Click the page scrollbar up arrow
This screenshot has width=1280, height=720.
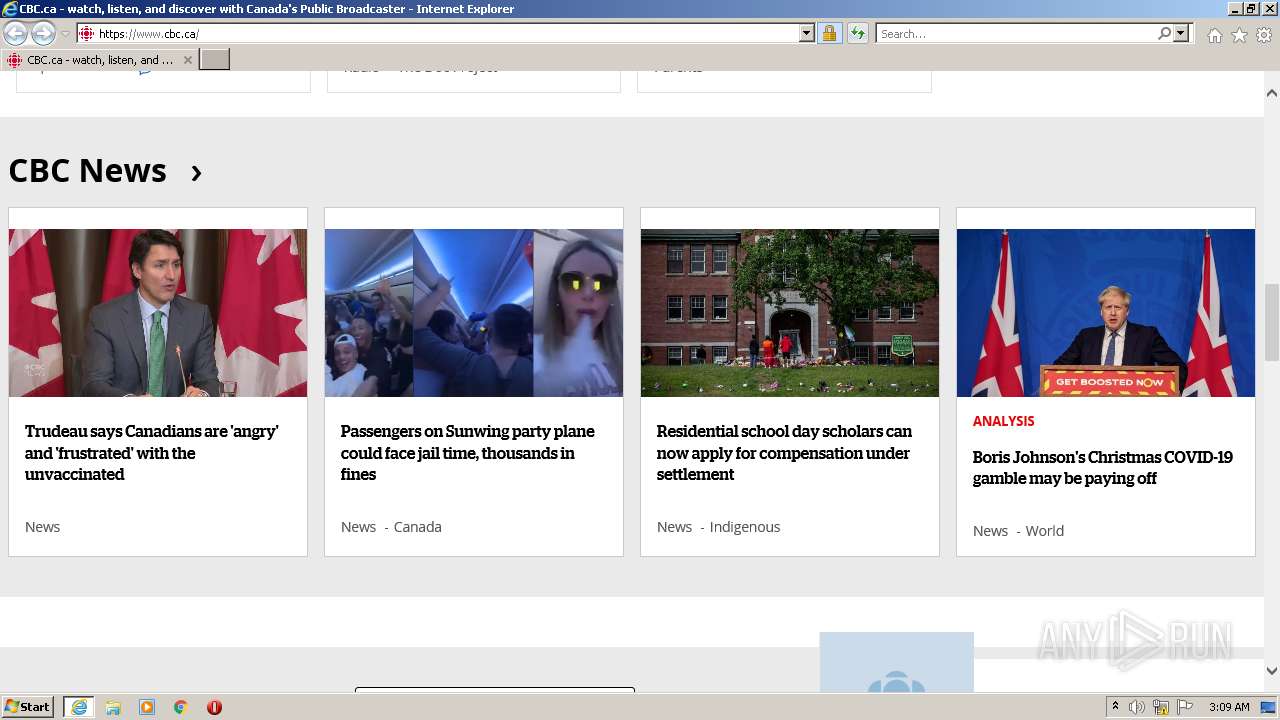(x=1272, y=93)
